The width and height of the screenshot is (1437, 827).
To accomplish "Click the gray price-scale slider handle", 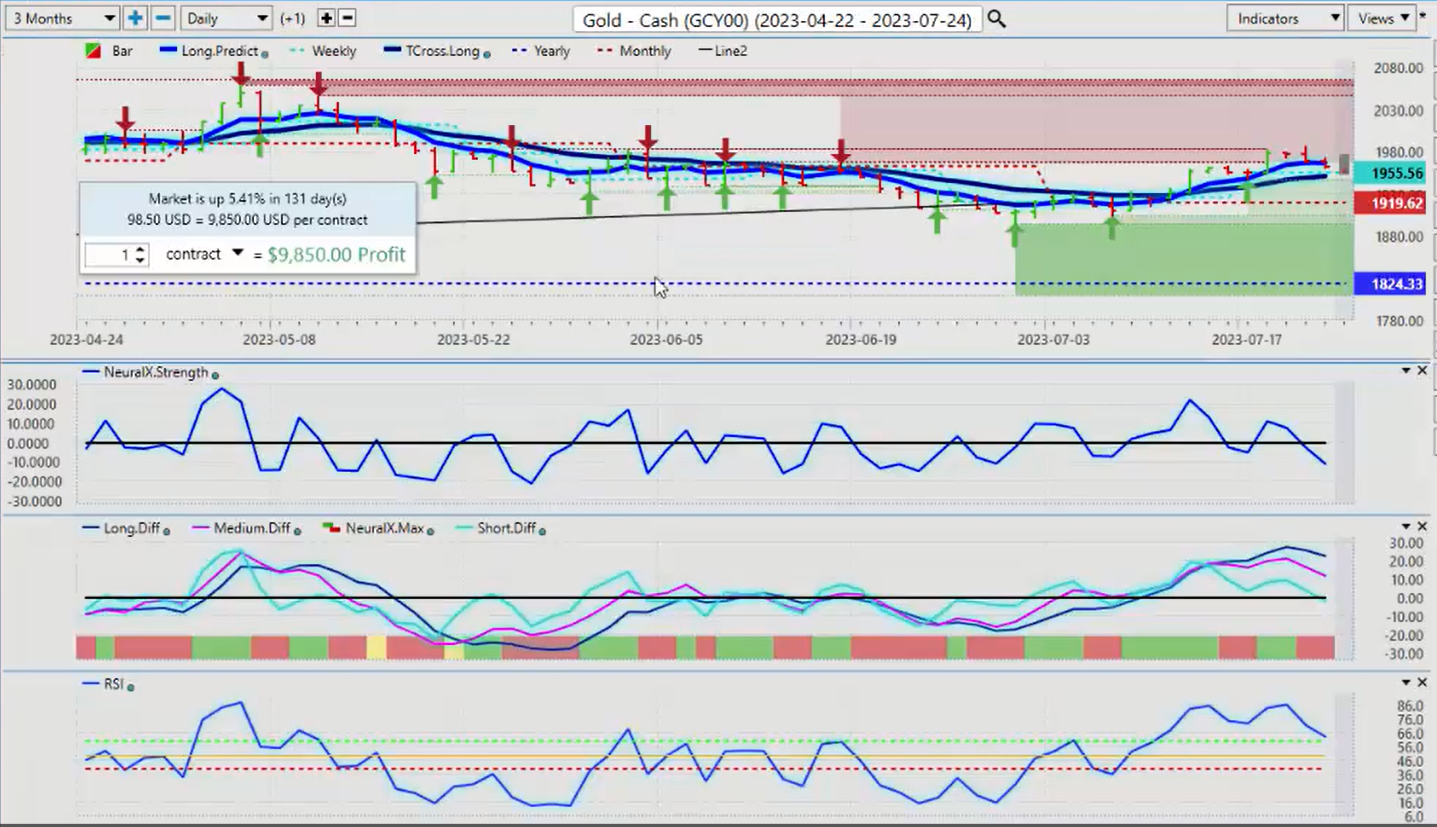I will coord(1346,164).
